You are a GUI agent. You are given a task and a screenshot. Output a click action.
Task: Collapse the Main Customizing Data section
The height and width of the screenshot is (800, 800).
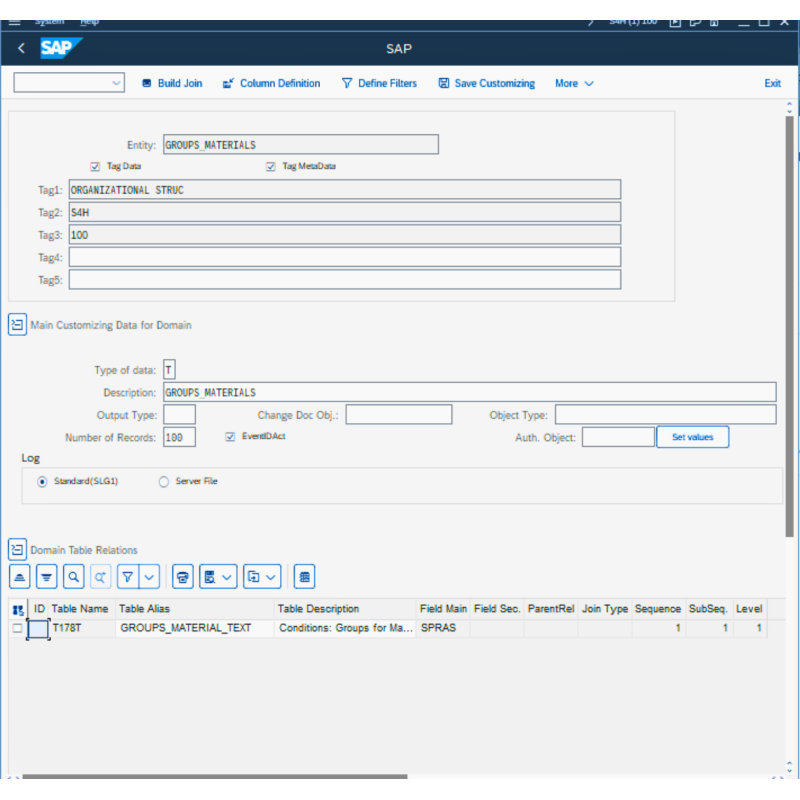pyautogui.click(x=17, y=325)
